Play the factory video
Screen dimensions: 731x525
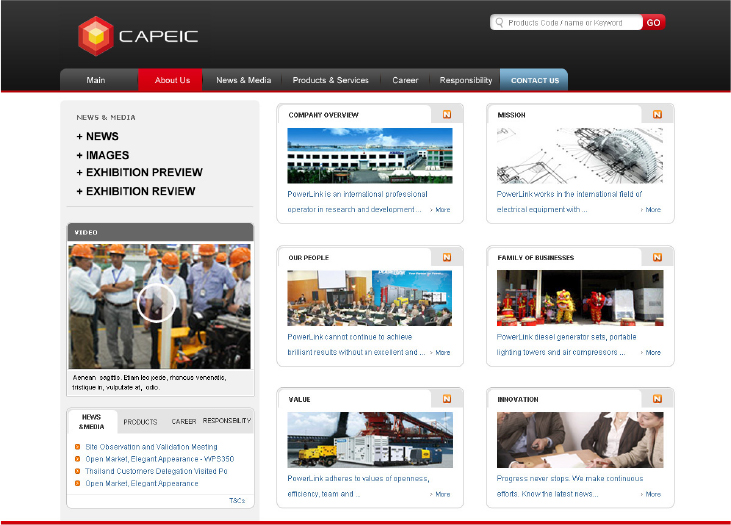click(156, 303)
